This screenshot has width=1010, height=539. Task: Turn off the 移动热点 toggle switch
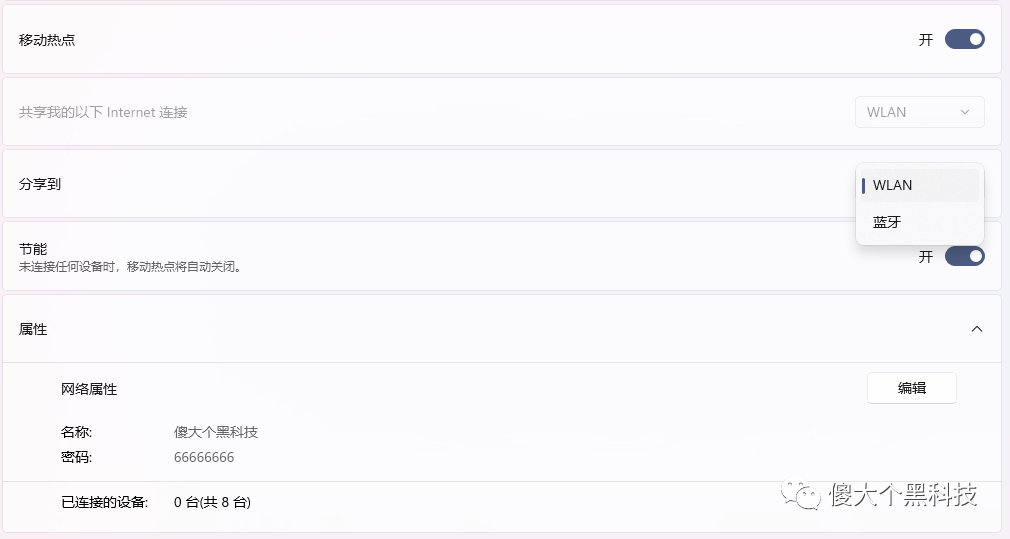[964, 39]
